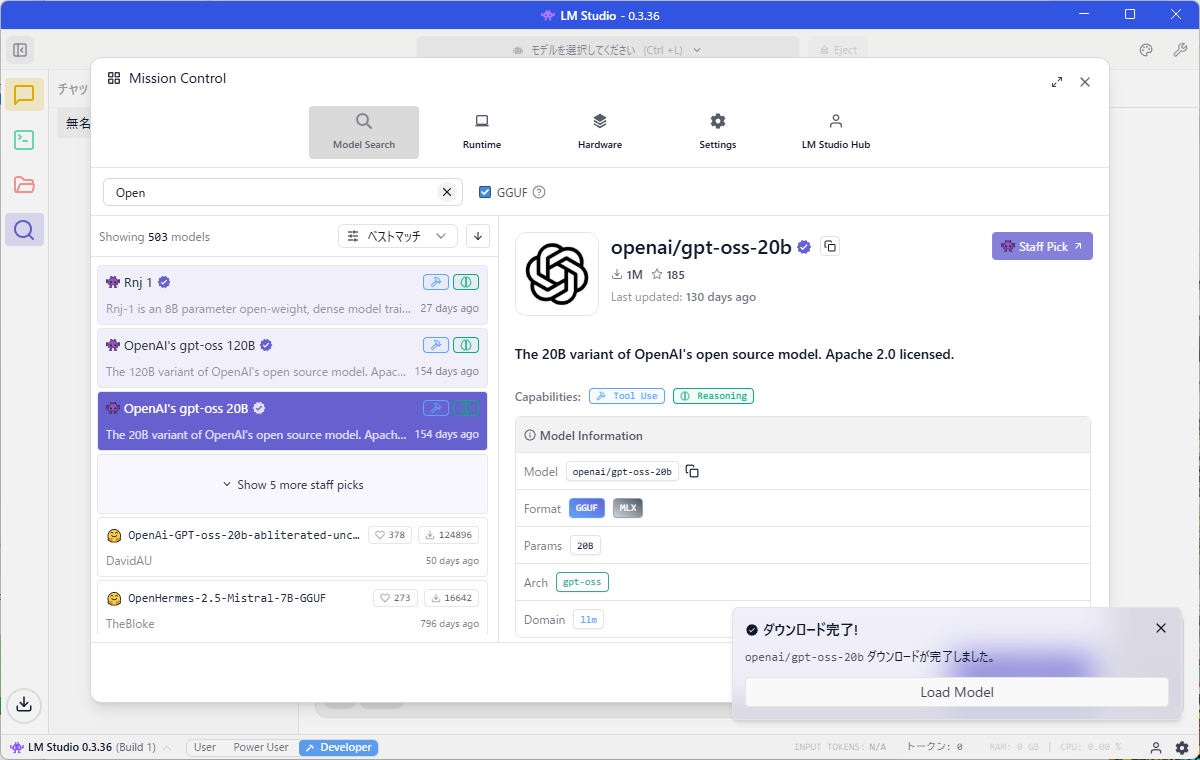Open the chat icon in left sidebar
Image resolution: width=1200 pixels, height=760 pixels.
[x=24, y=95]
